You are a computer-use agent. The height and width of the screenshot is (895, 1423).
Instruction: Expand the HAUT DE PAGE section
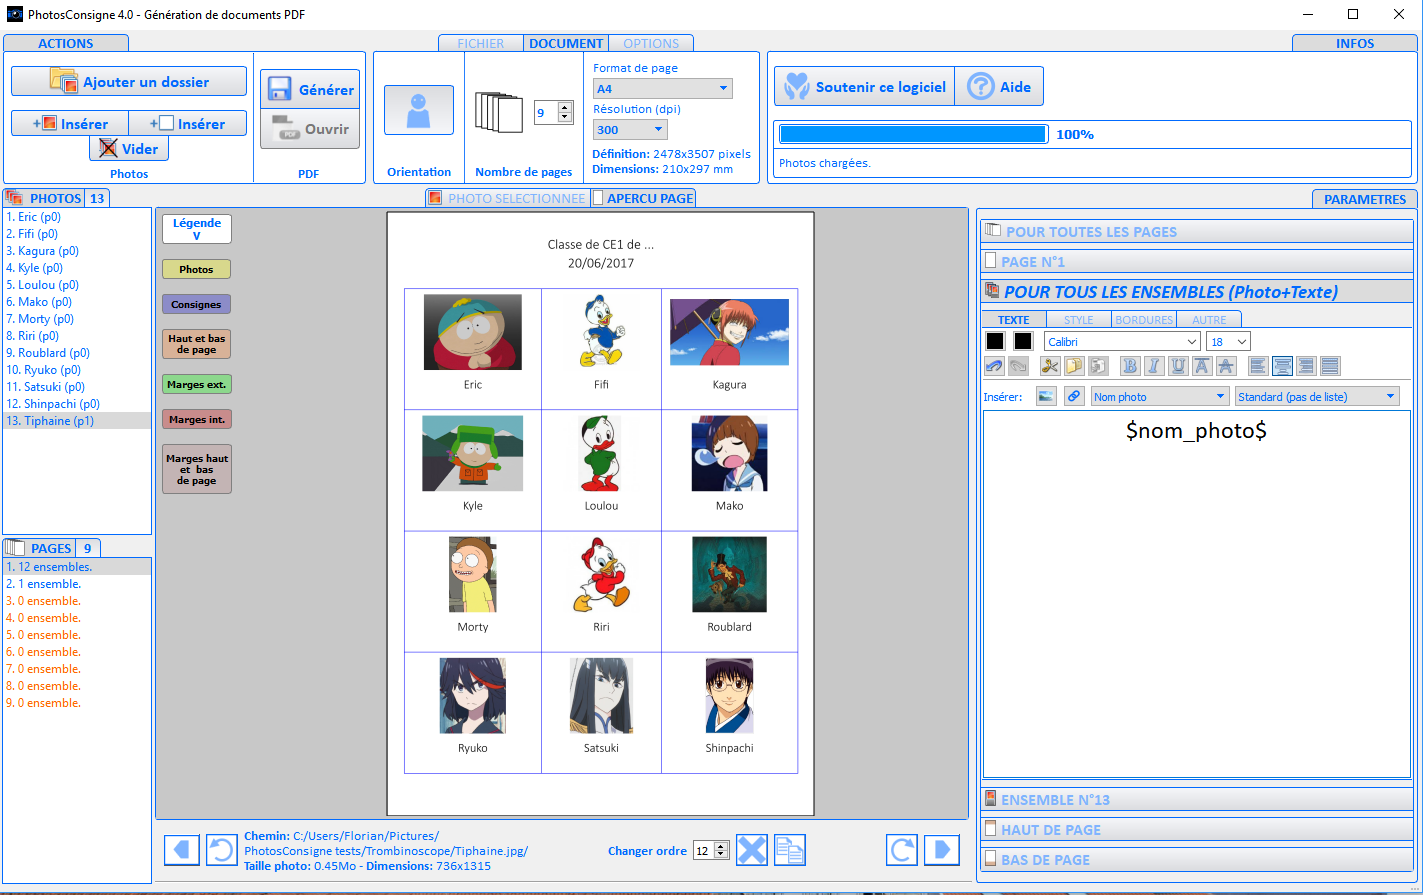click(x=1196, y=829)
